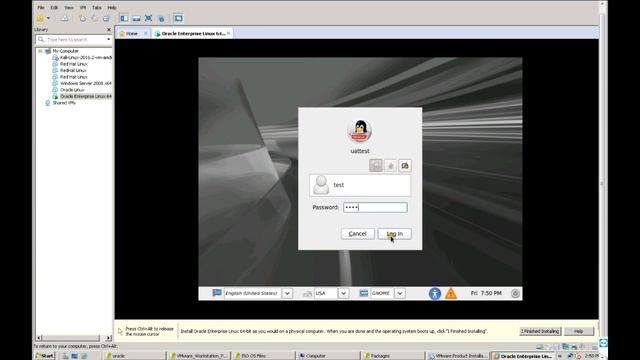Select the Oracle Linux VM in Library

[69, 90]
